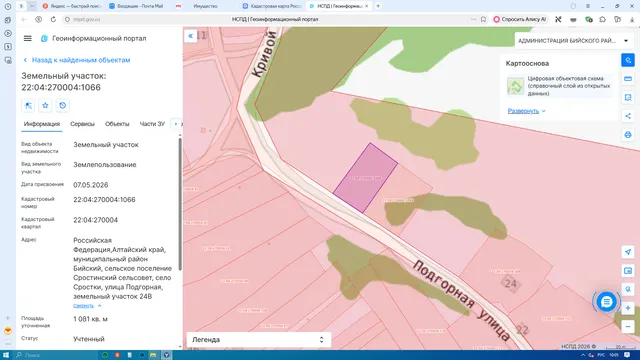The image size is (640, 360).
Task: Print the map with printer icon
Action: 628,135
